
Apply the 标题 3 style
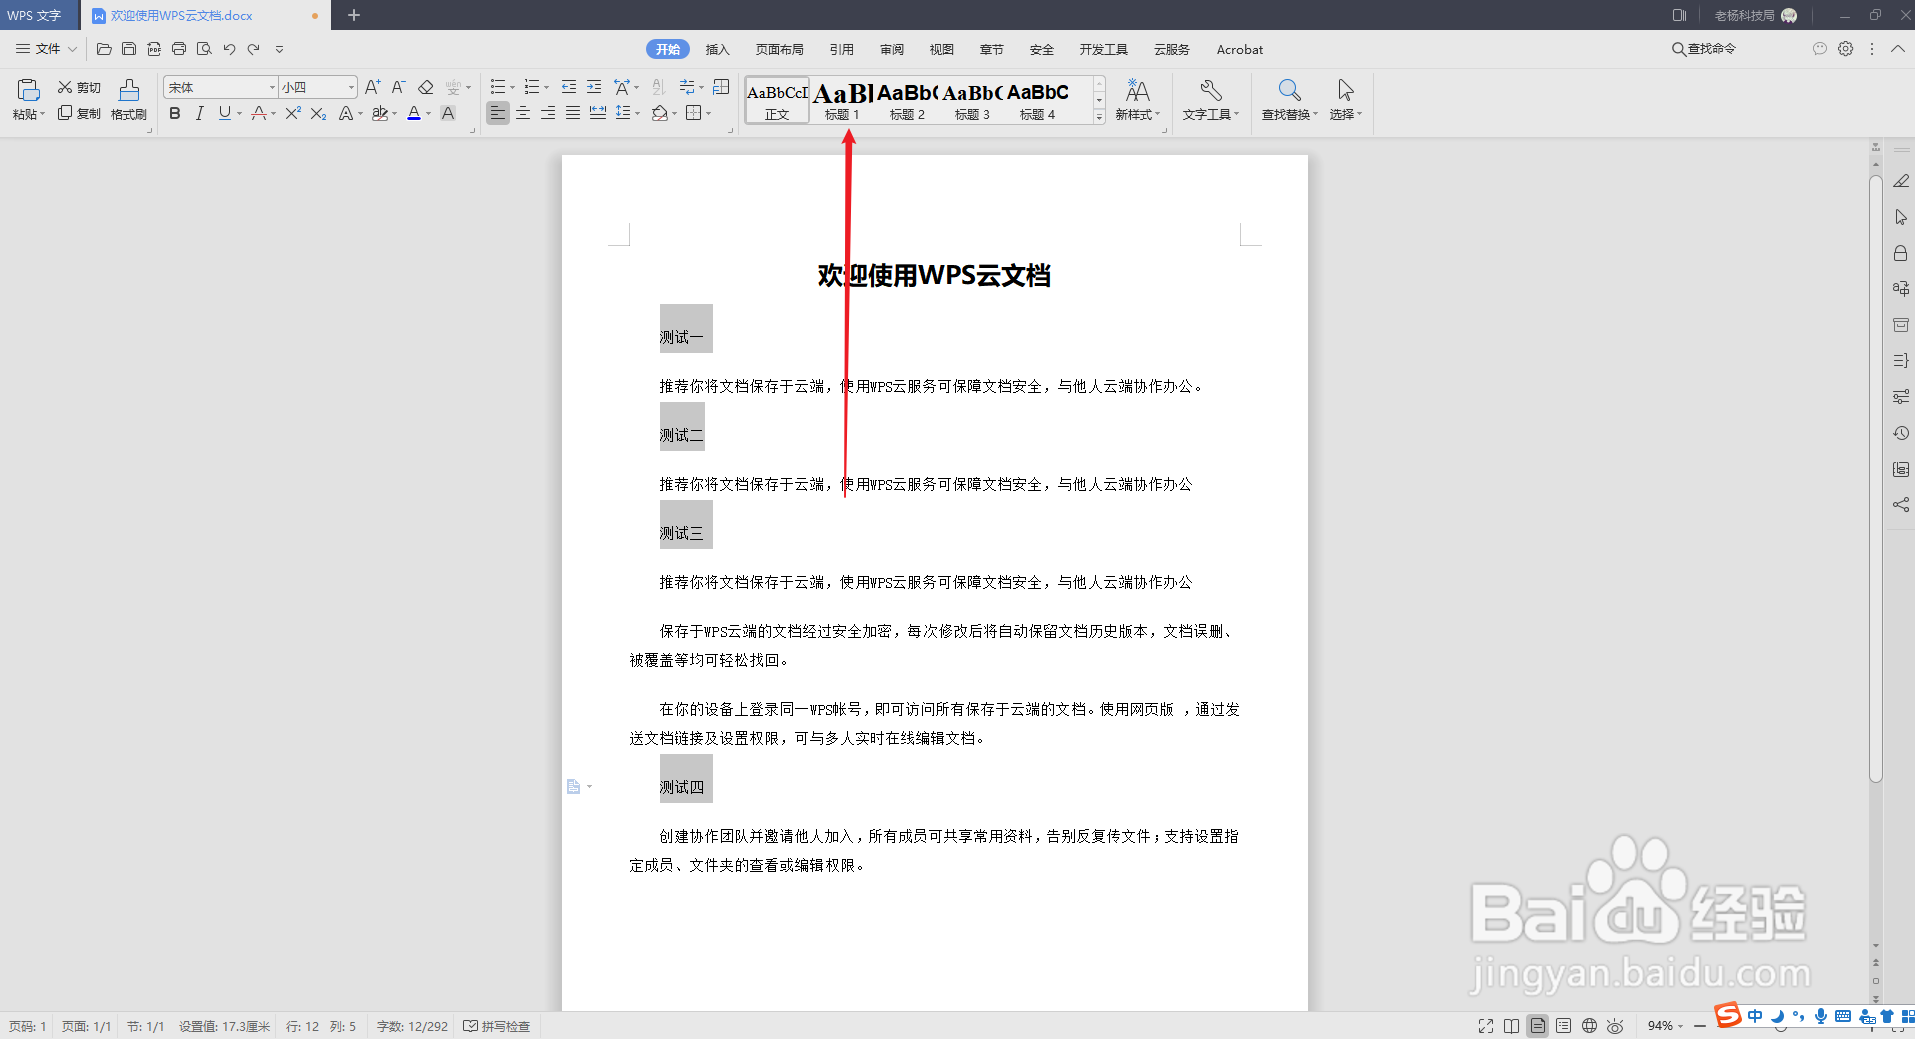[x=972, y=100]
